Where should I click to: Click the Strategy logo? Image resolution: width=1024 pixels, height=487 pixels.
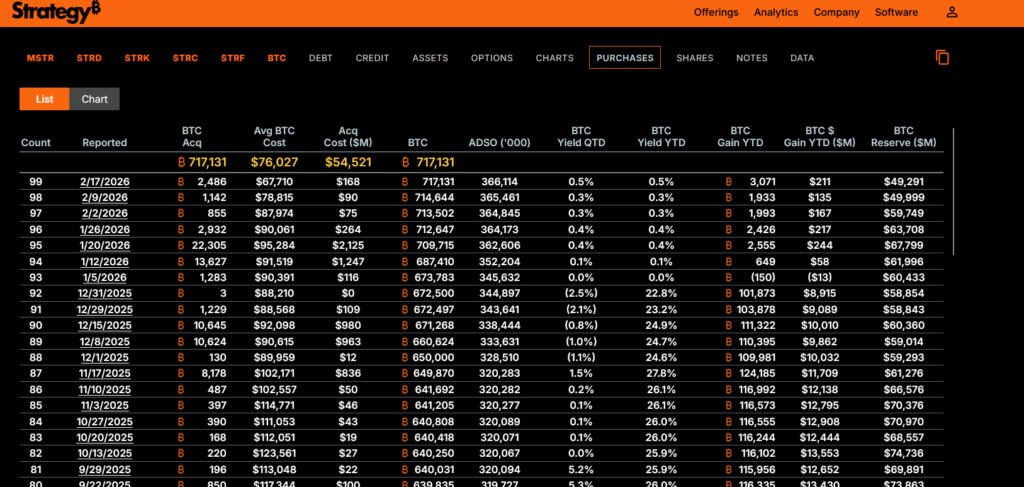click(58, 13)
